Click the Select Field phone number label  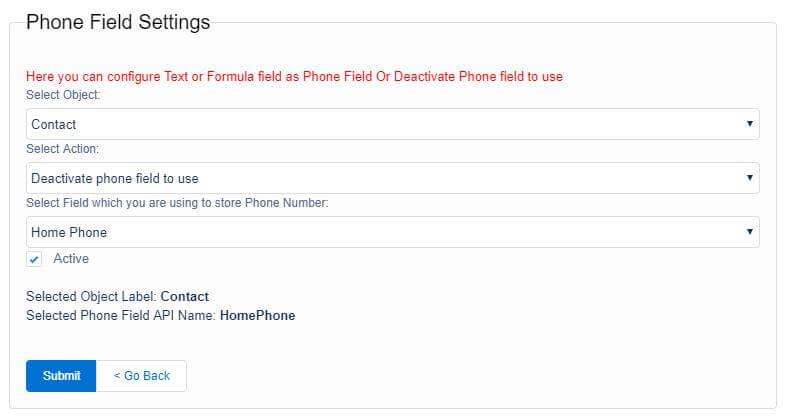click(177, 203)
